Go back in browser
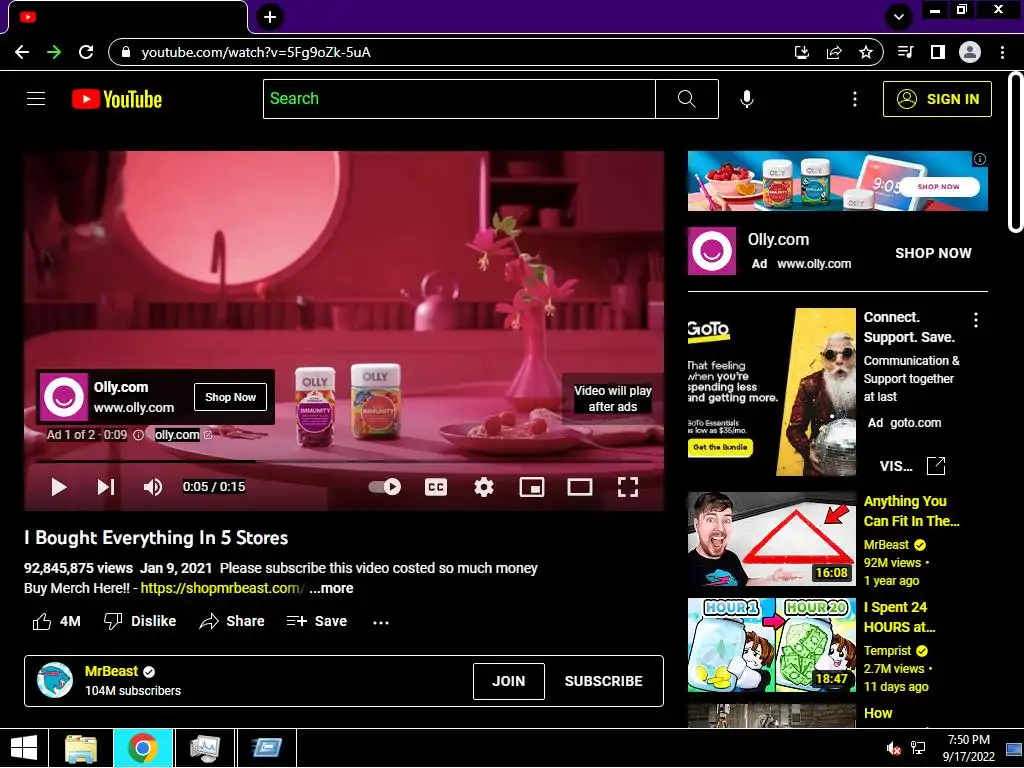1024x768 pixels. [x=22, y=52]
